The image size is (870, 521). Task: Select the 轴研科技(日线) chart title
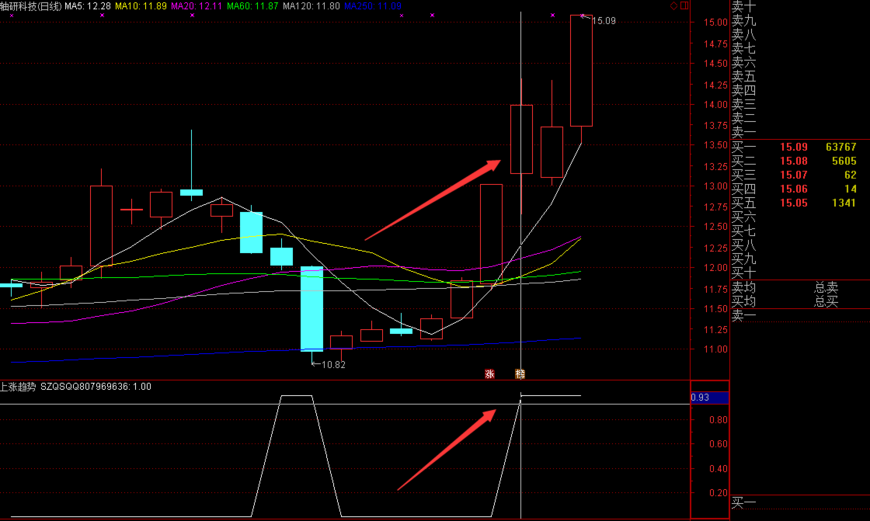pos(31,6)
